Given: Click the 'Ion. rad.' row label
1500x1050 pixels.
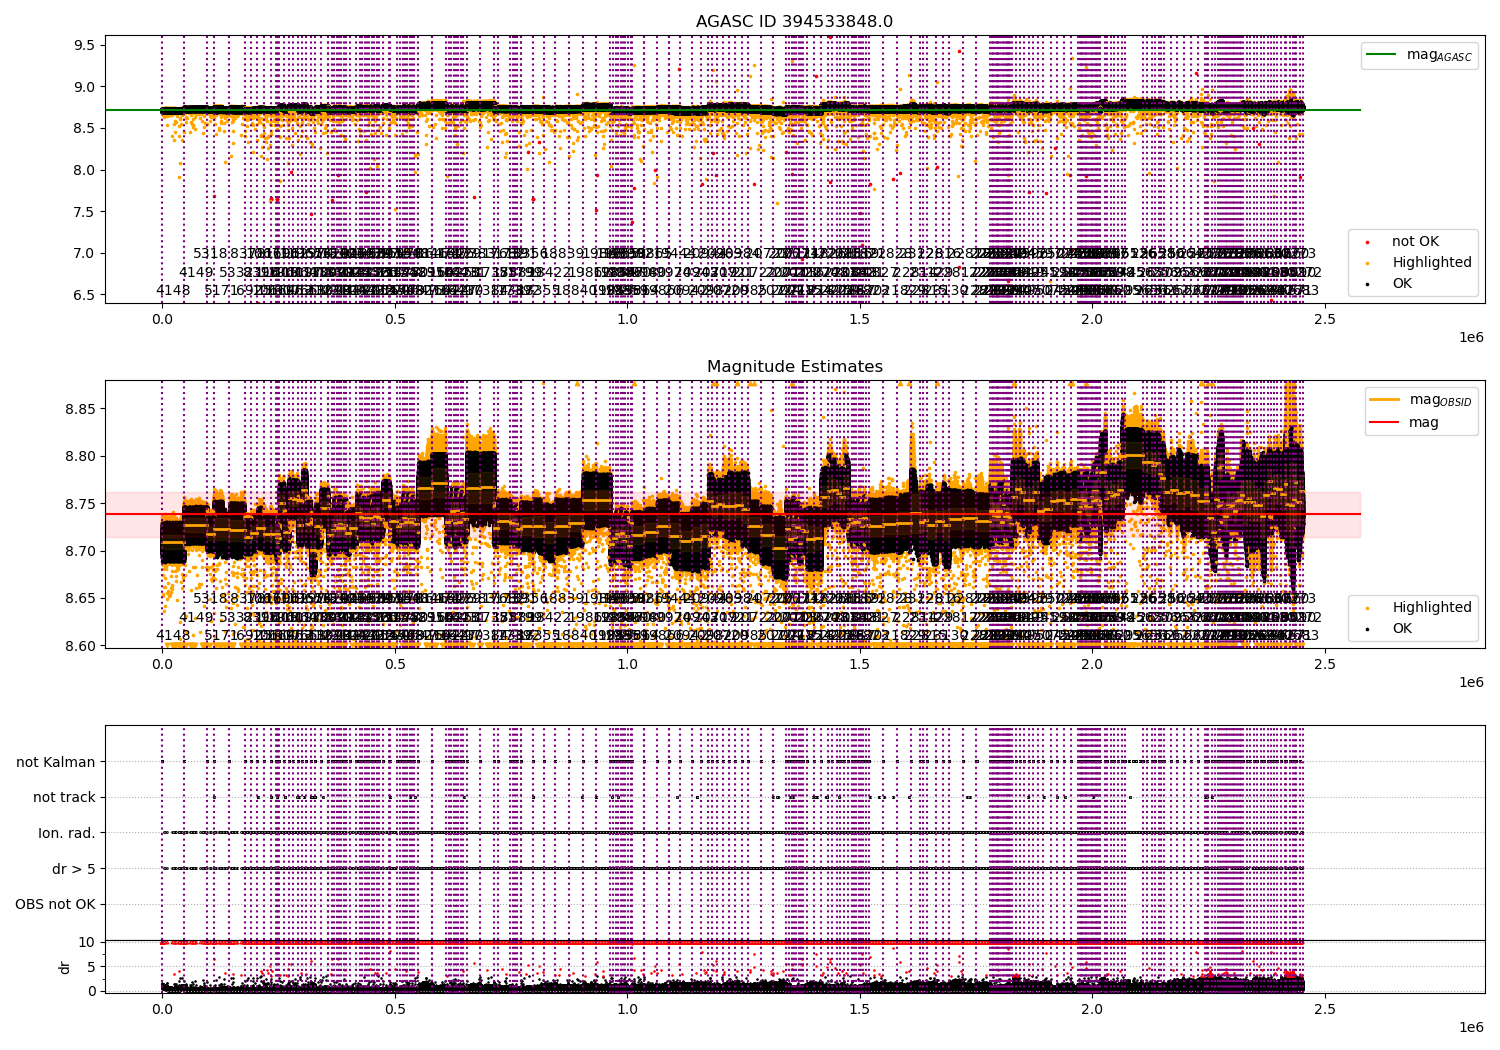Looking at the screenshot, I should point(67,833).
